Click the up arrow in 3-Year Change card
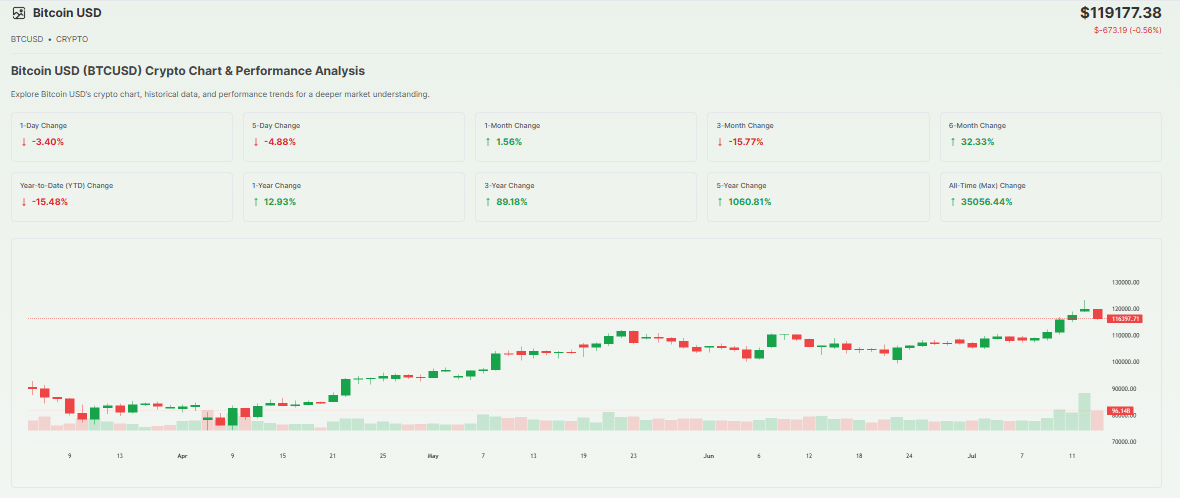The height and width of the screenshot is (498, 1180). tap(488, 202)
